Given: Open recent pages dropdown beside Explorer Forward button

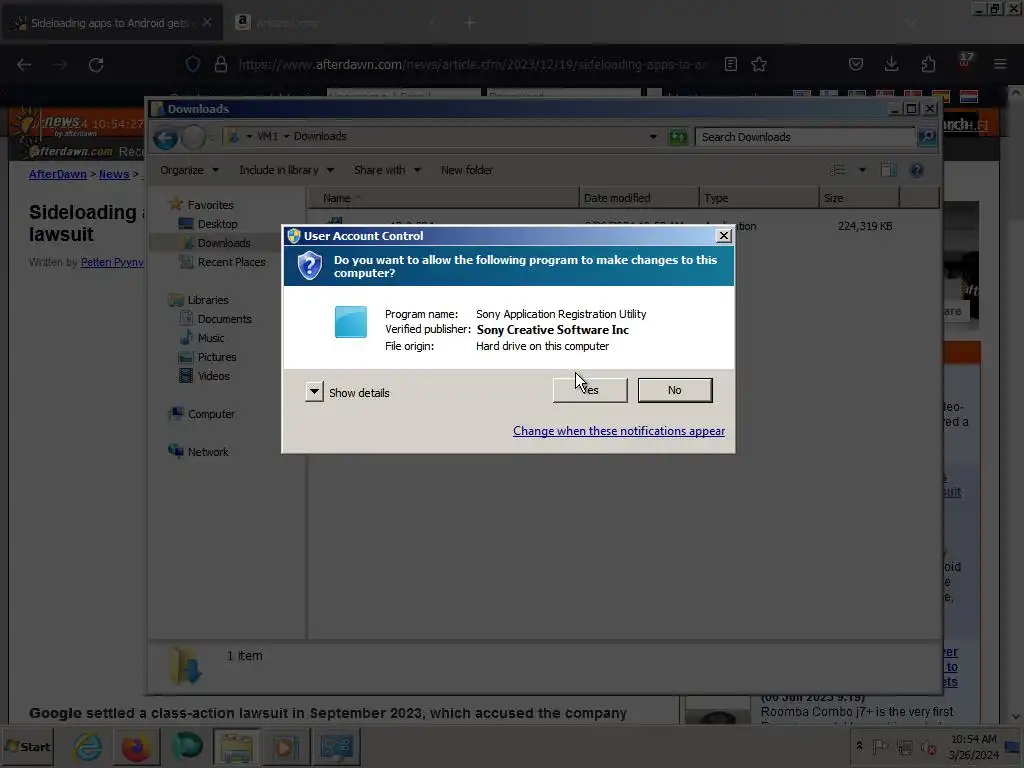Looking at the screenshot, I should 211,138.
